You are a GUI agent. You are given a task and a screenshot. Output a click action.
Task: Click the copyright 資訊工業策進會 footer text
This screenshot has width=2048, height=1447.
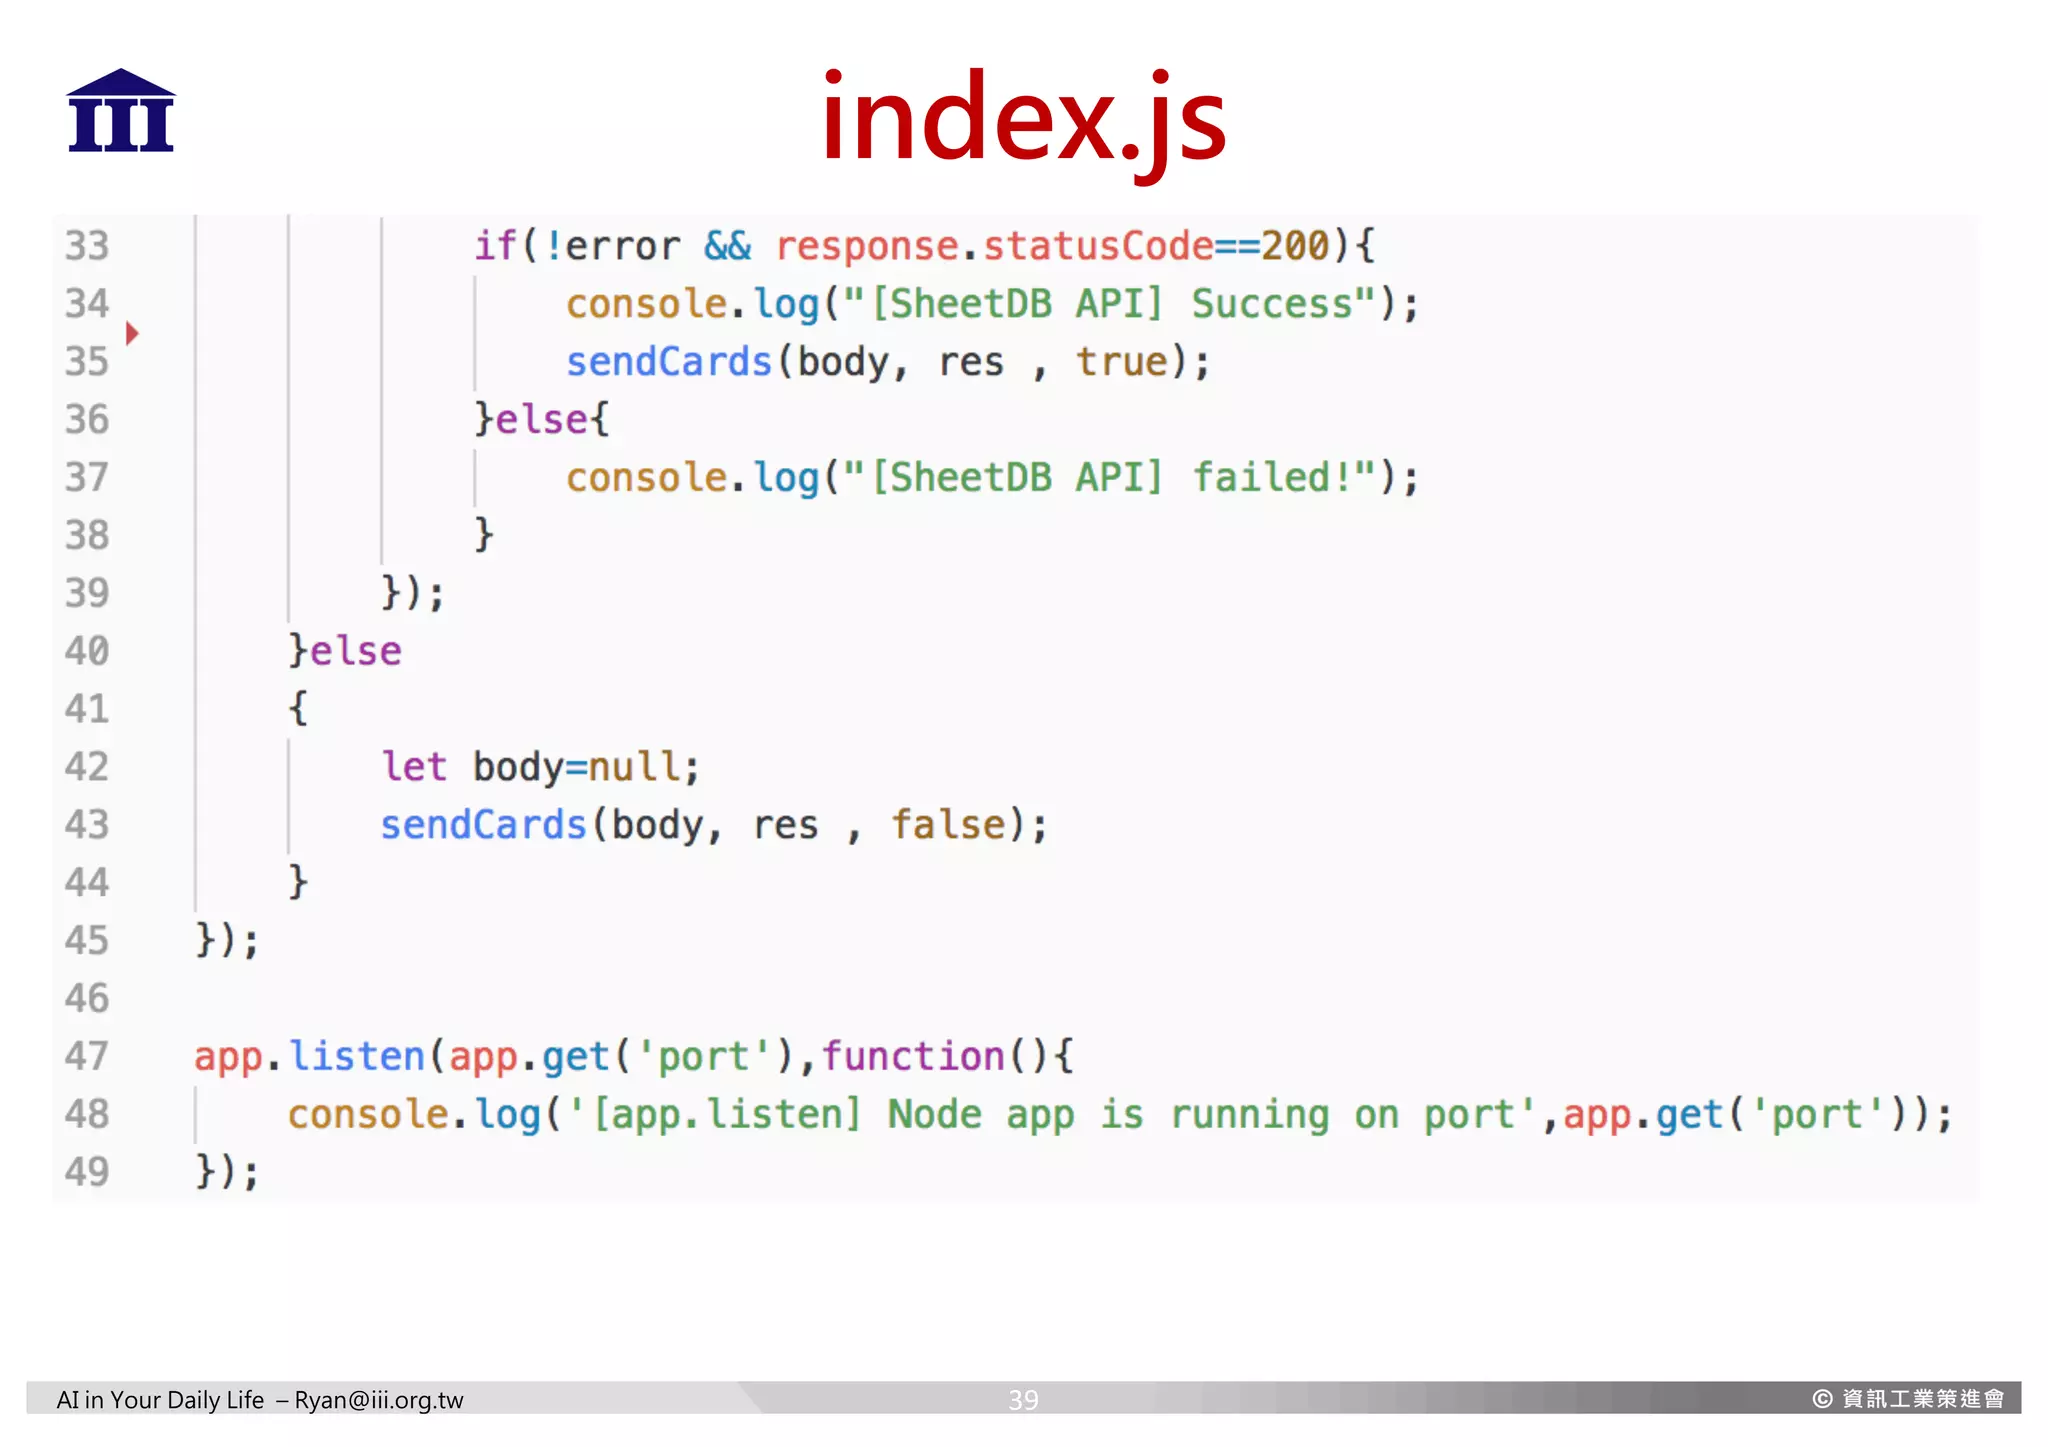[x=1909, y=1399]
